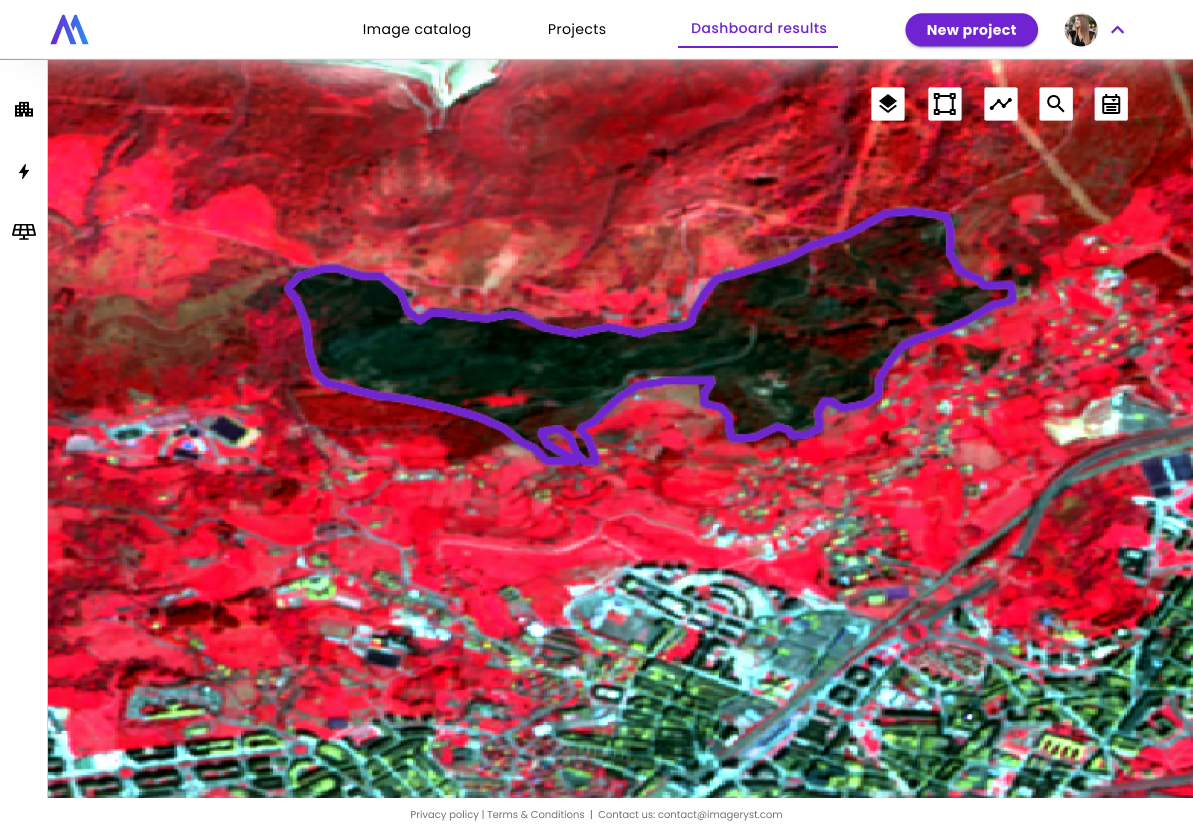
Task: Select the lightning bolt energy icon
Action: (x=24, y=172)
